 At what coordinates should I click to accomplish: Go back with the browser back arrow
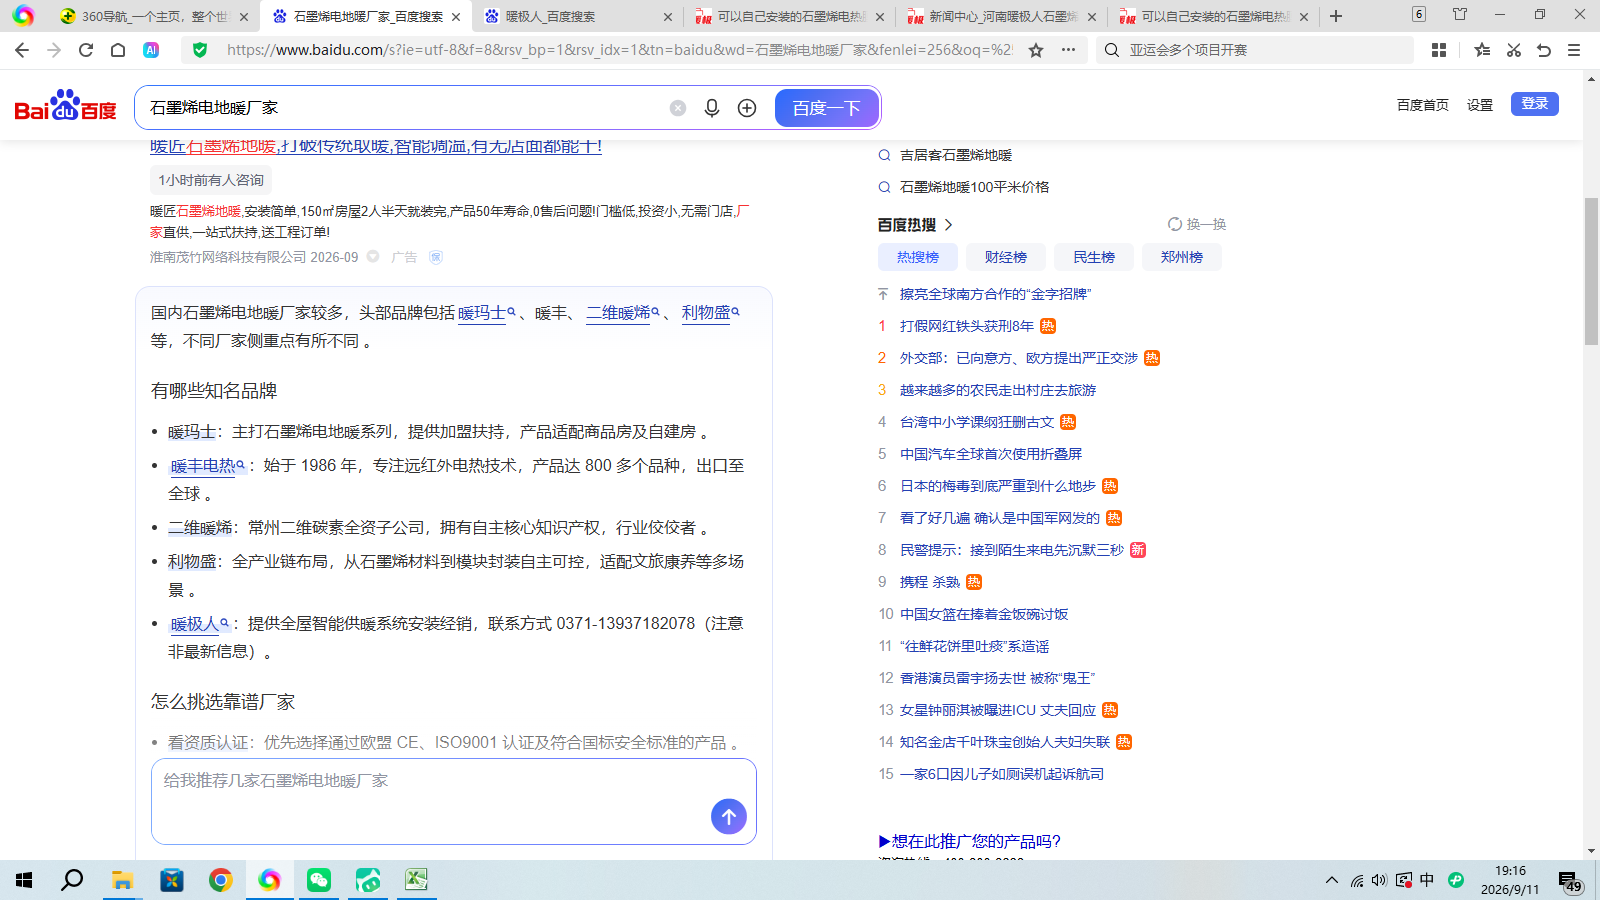click(22, 50)
